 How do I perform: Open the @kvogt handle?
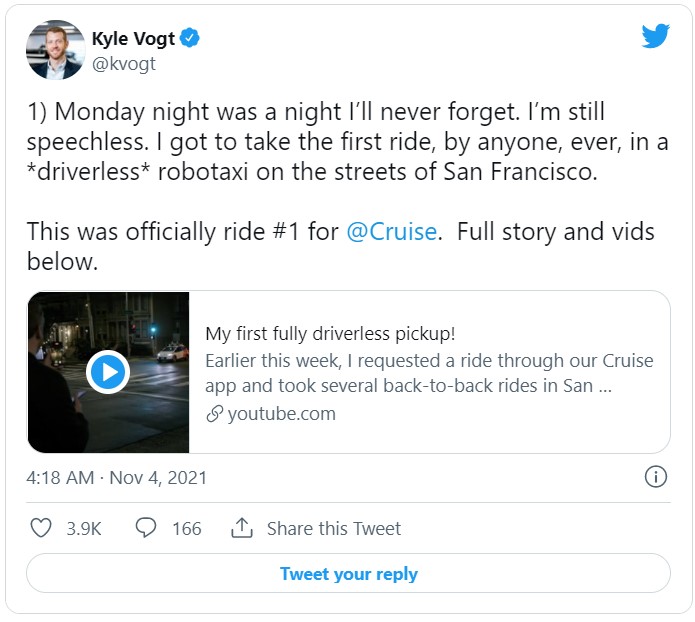click(124, 64)
